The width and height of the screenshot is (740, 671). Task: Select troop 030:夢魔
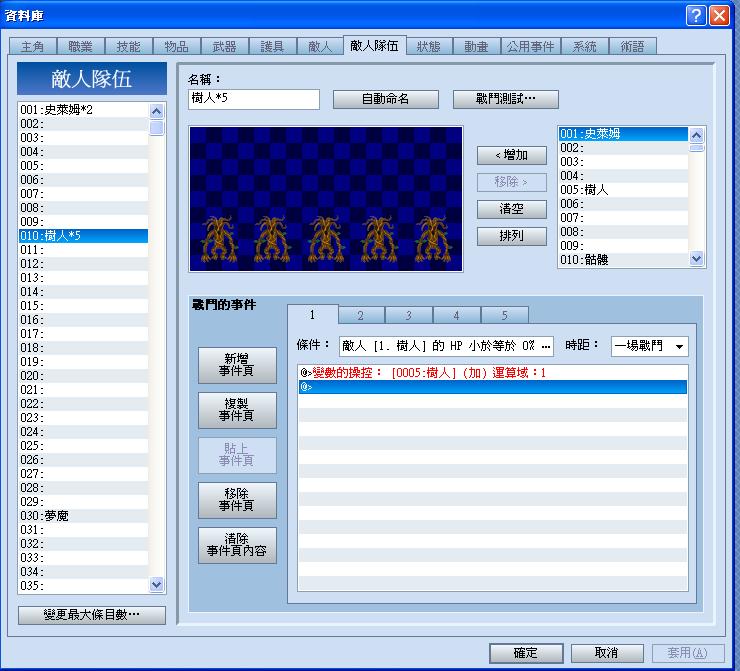click(x=84, y=516)
